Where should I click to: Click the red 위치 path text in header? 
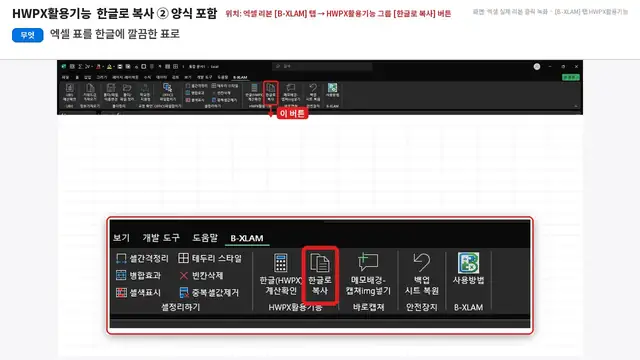338,13
